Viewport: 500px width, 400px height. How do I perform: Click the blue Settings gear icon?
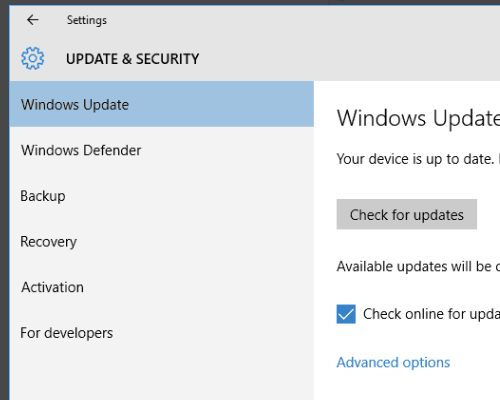tap(32, 58)
